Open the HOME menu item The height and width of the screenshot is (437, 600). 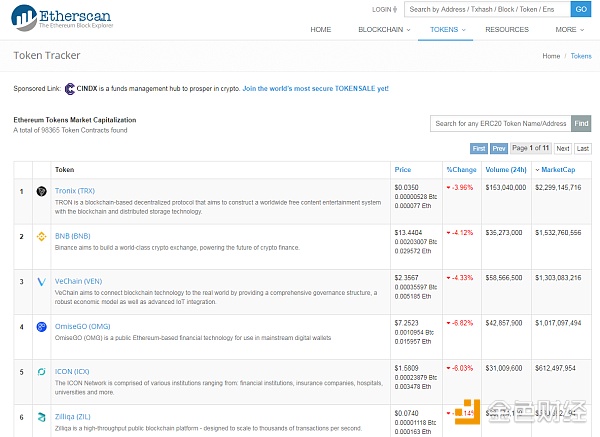321,29
